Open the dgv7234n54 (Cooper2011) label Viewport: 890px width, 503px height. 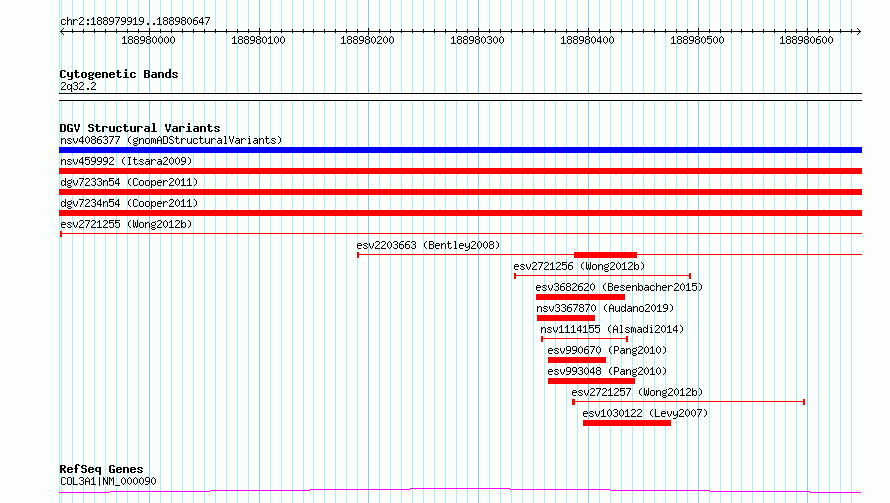[129, 203]
